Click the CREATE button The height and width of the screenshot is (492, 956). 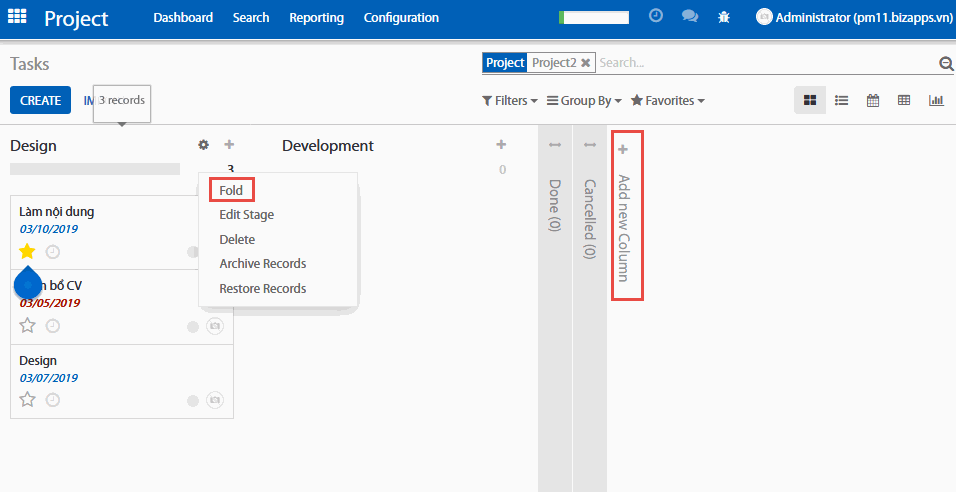40,101
